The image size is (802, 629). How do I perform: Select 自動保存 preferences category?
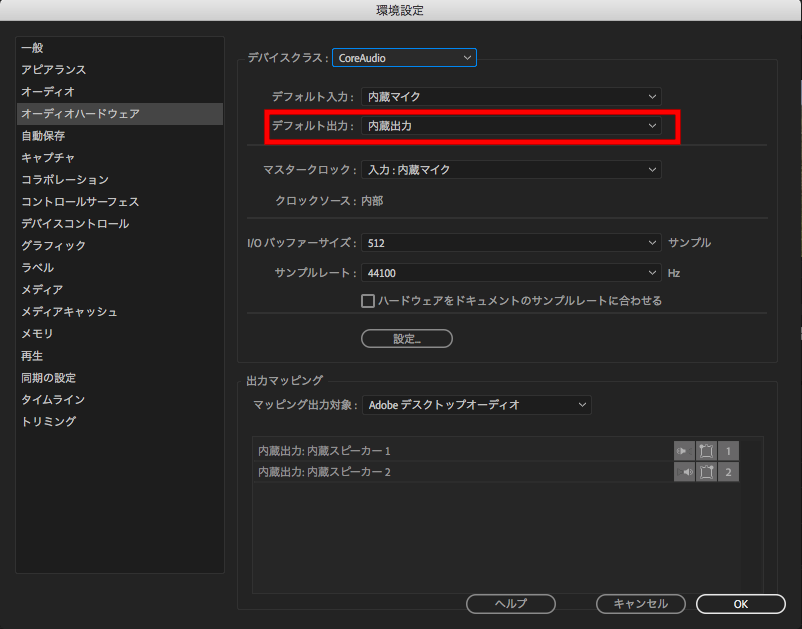pos(120,136)
